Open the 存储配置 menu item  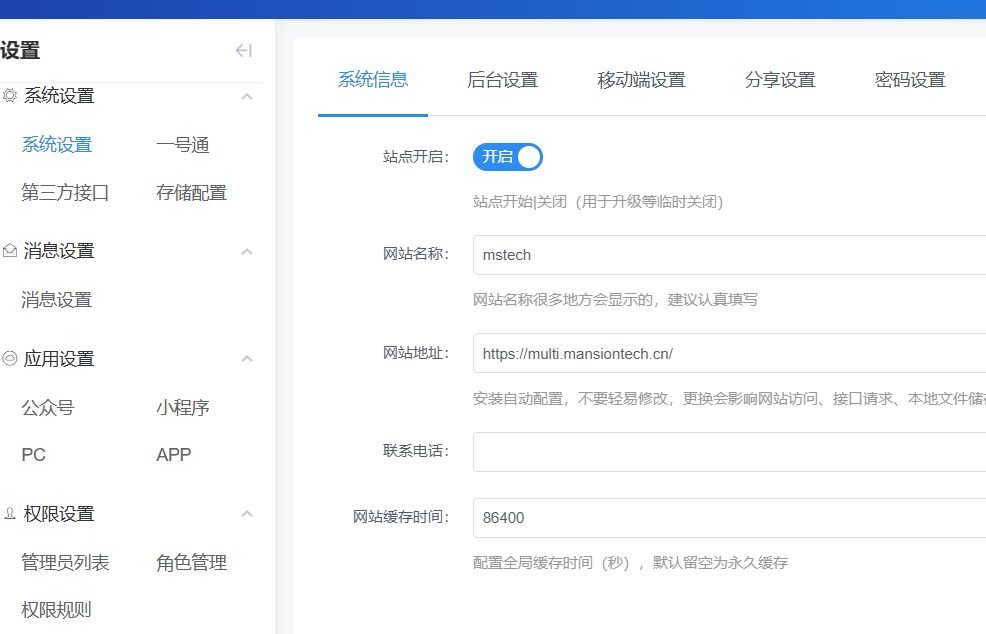(192, 192)
